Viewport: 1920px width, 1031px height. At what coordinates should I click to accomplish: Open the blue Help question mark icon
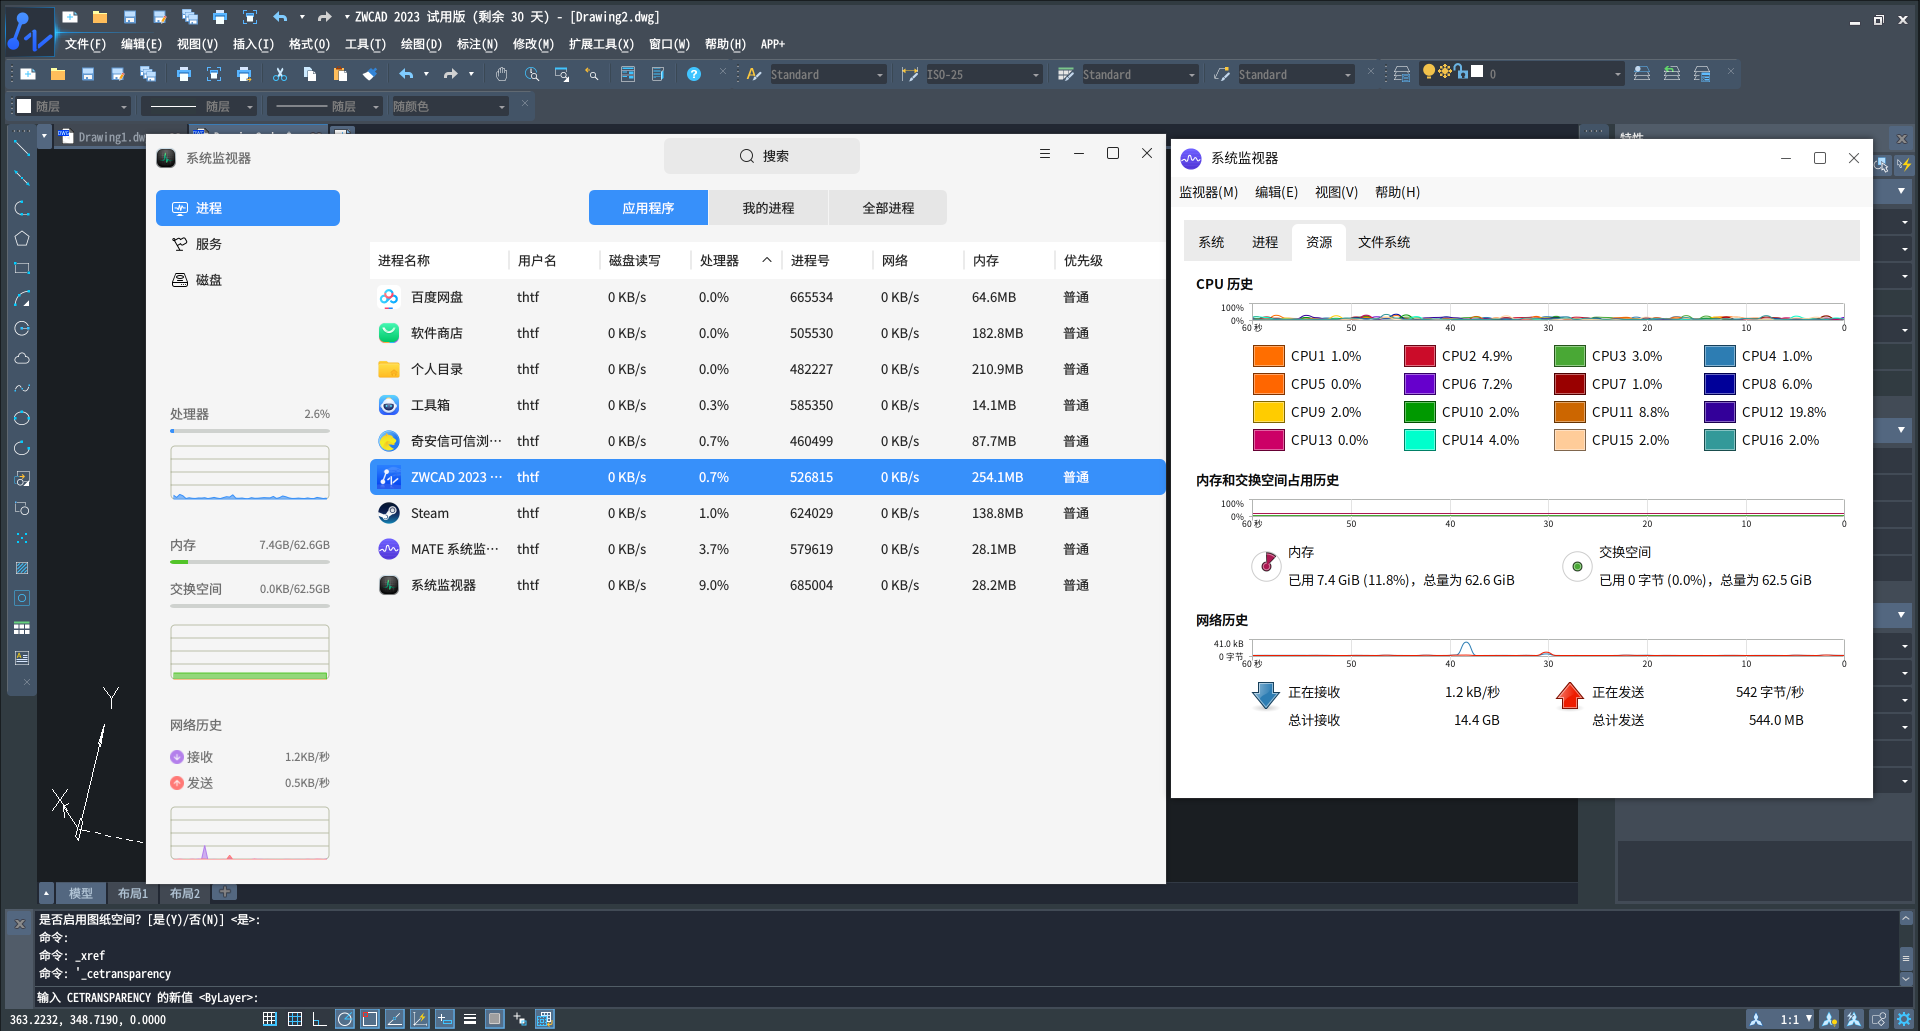694,74
